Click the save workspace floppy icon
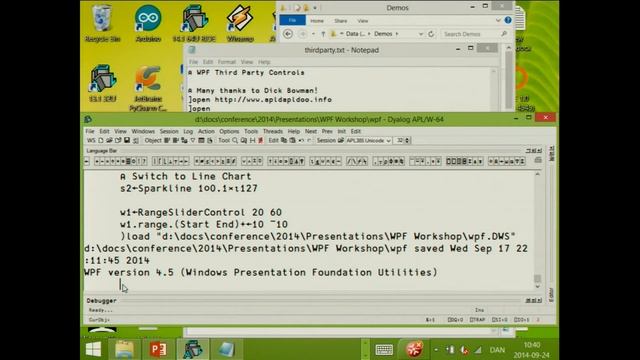Image resolution: width=640 pixels, height=360 pixels. tap(127, 140)
